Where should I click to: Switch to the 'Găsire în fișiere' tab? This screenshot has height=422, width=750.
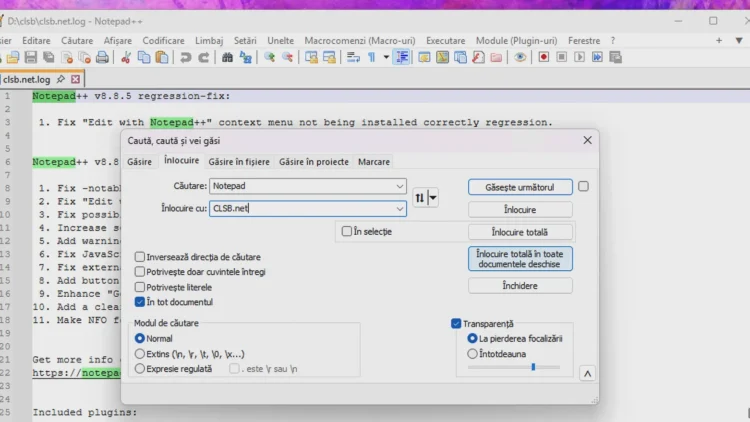(x=239, y=161)
